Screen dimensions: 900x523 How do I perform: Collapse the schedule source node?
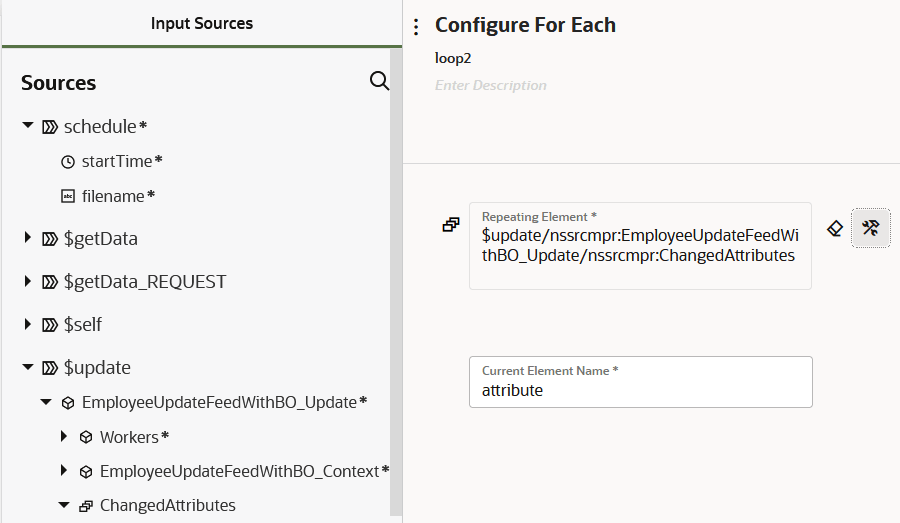pyautogui.click(x=28, y=126)
